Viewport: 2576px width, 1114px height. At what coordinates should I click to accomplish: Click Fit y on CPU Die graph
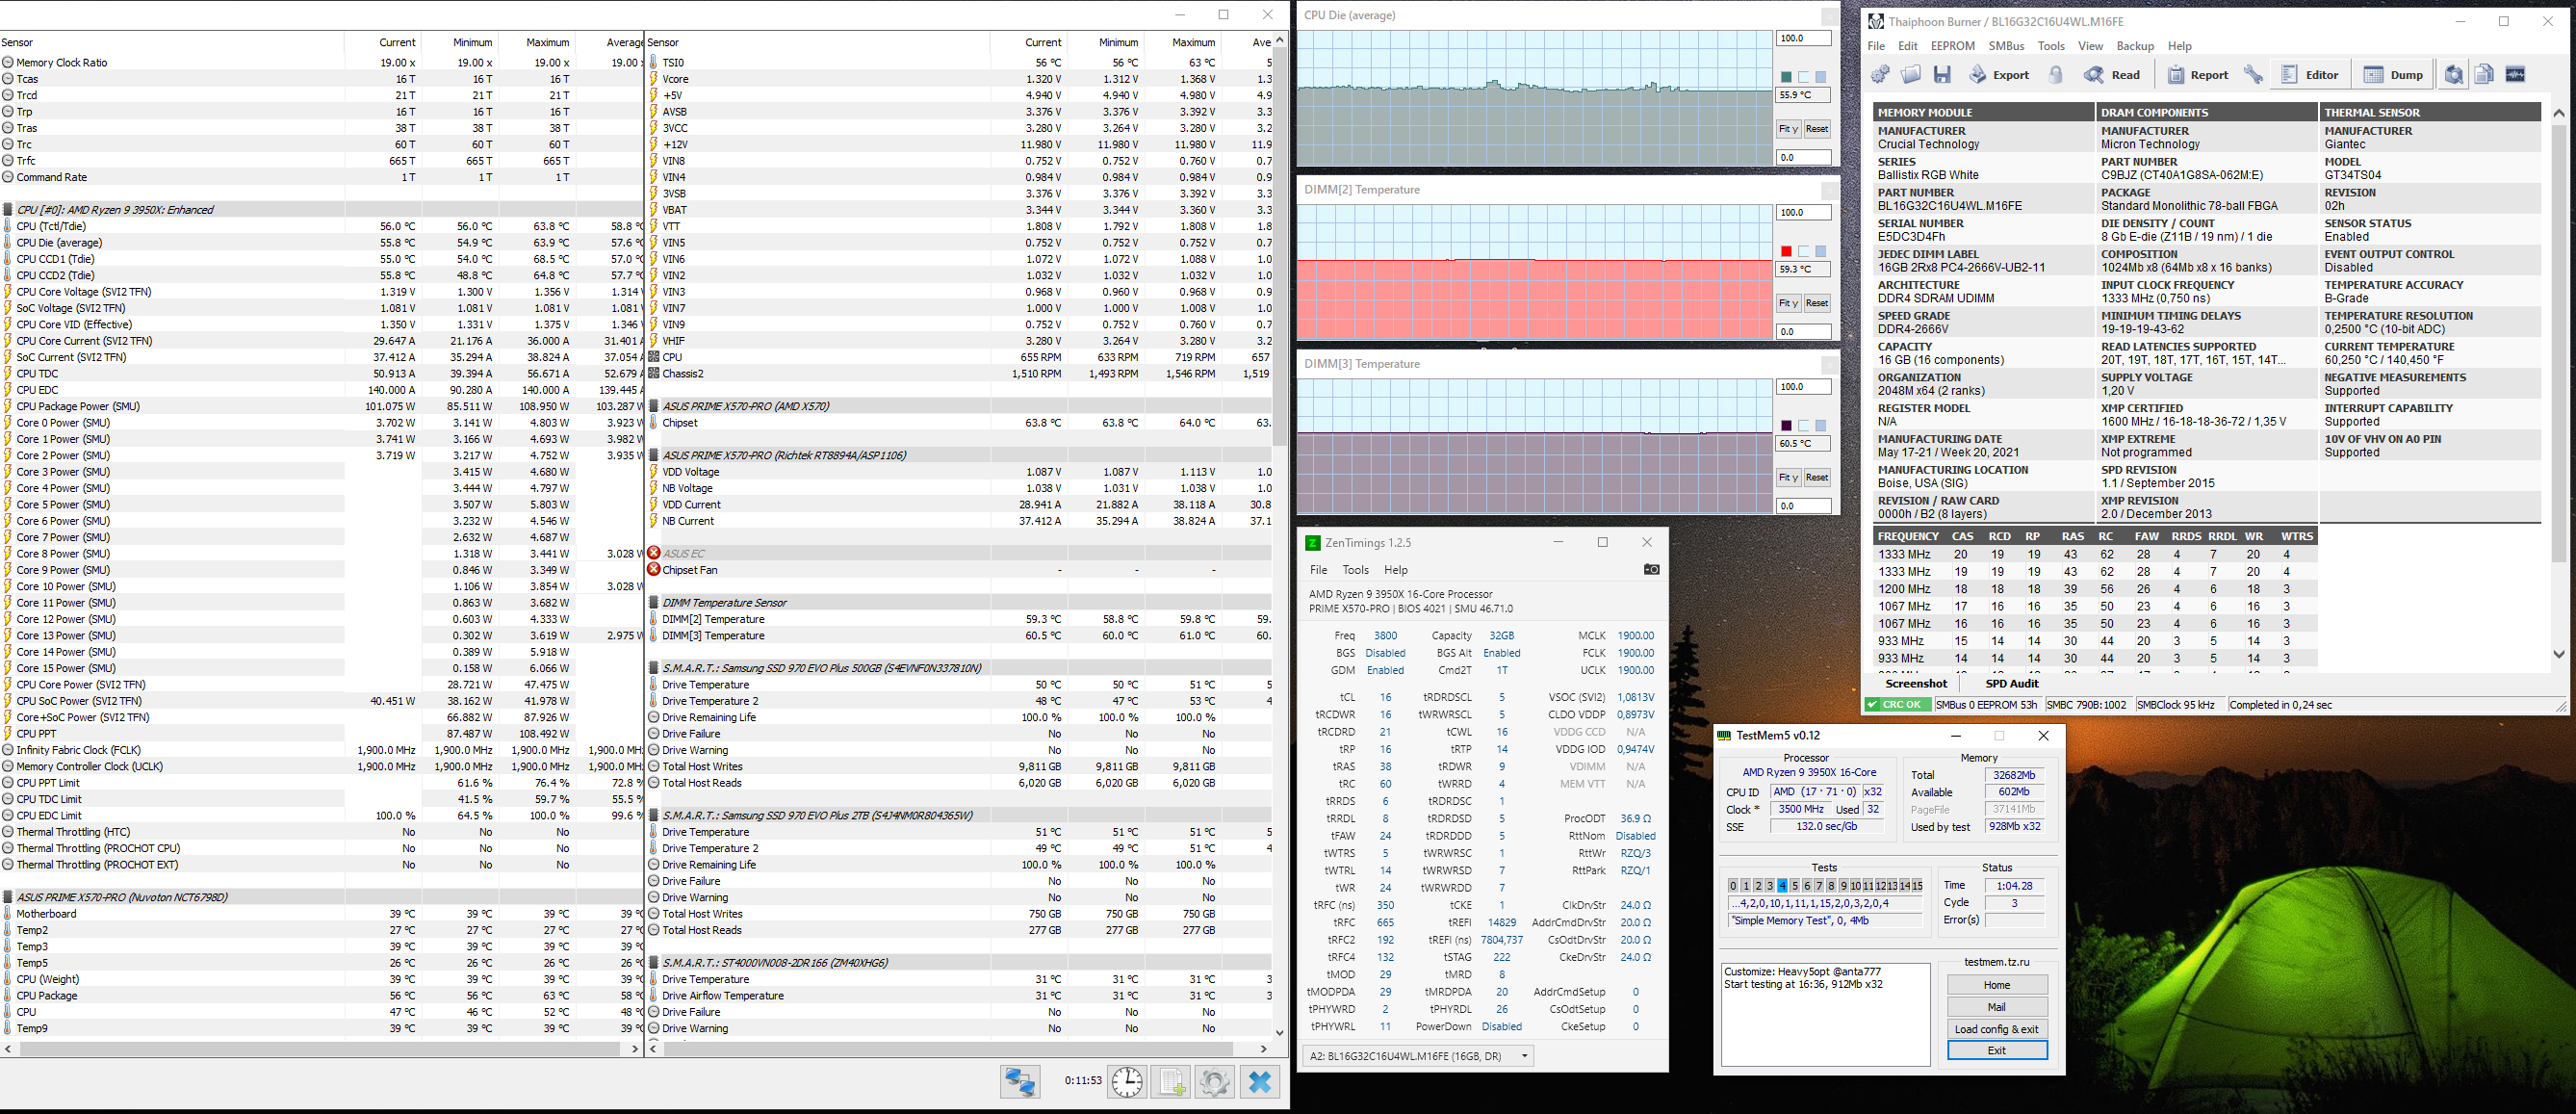(x=1788, y=129)
